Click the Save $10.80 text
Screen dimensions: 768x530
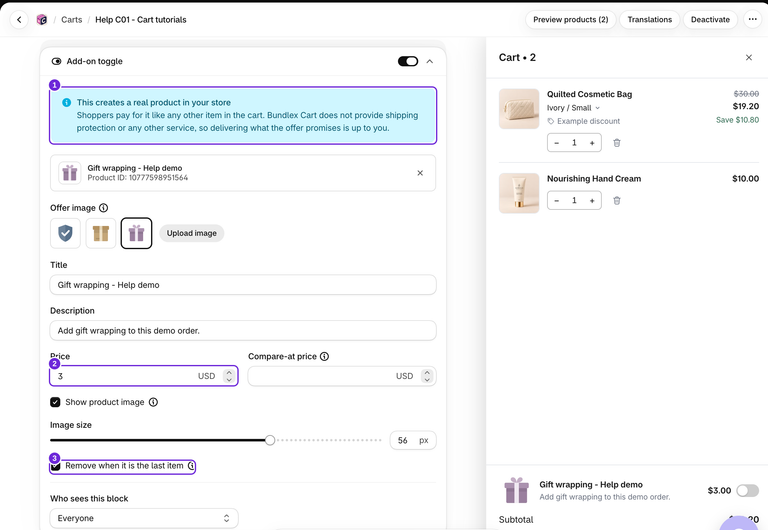[x=737, y=120]
